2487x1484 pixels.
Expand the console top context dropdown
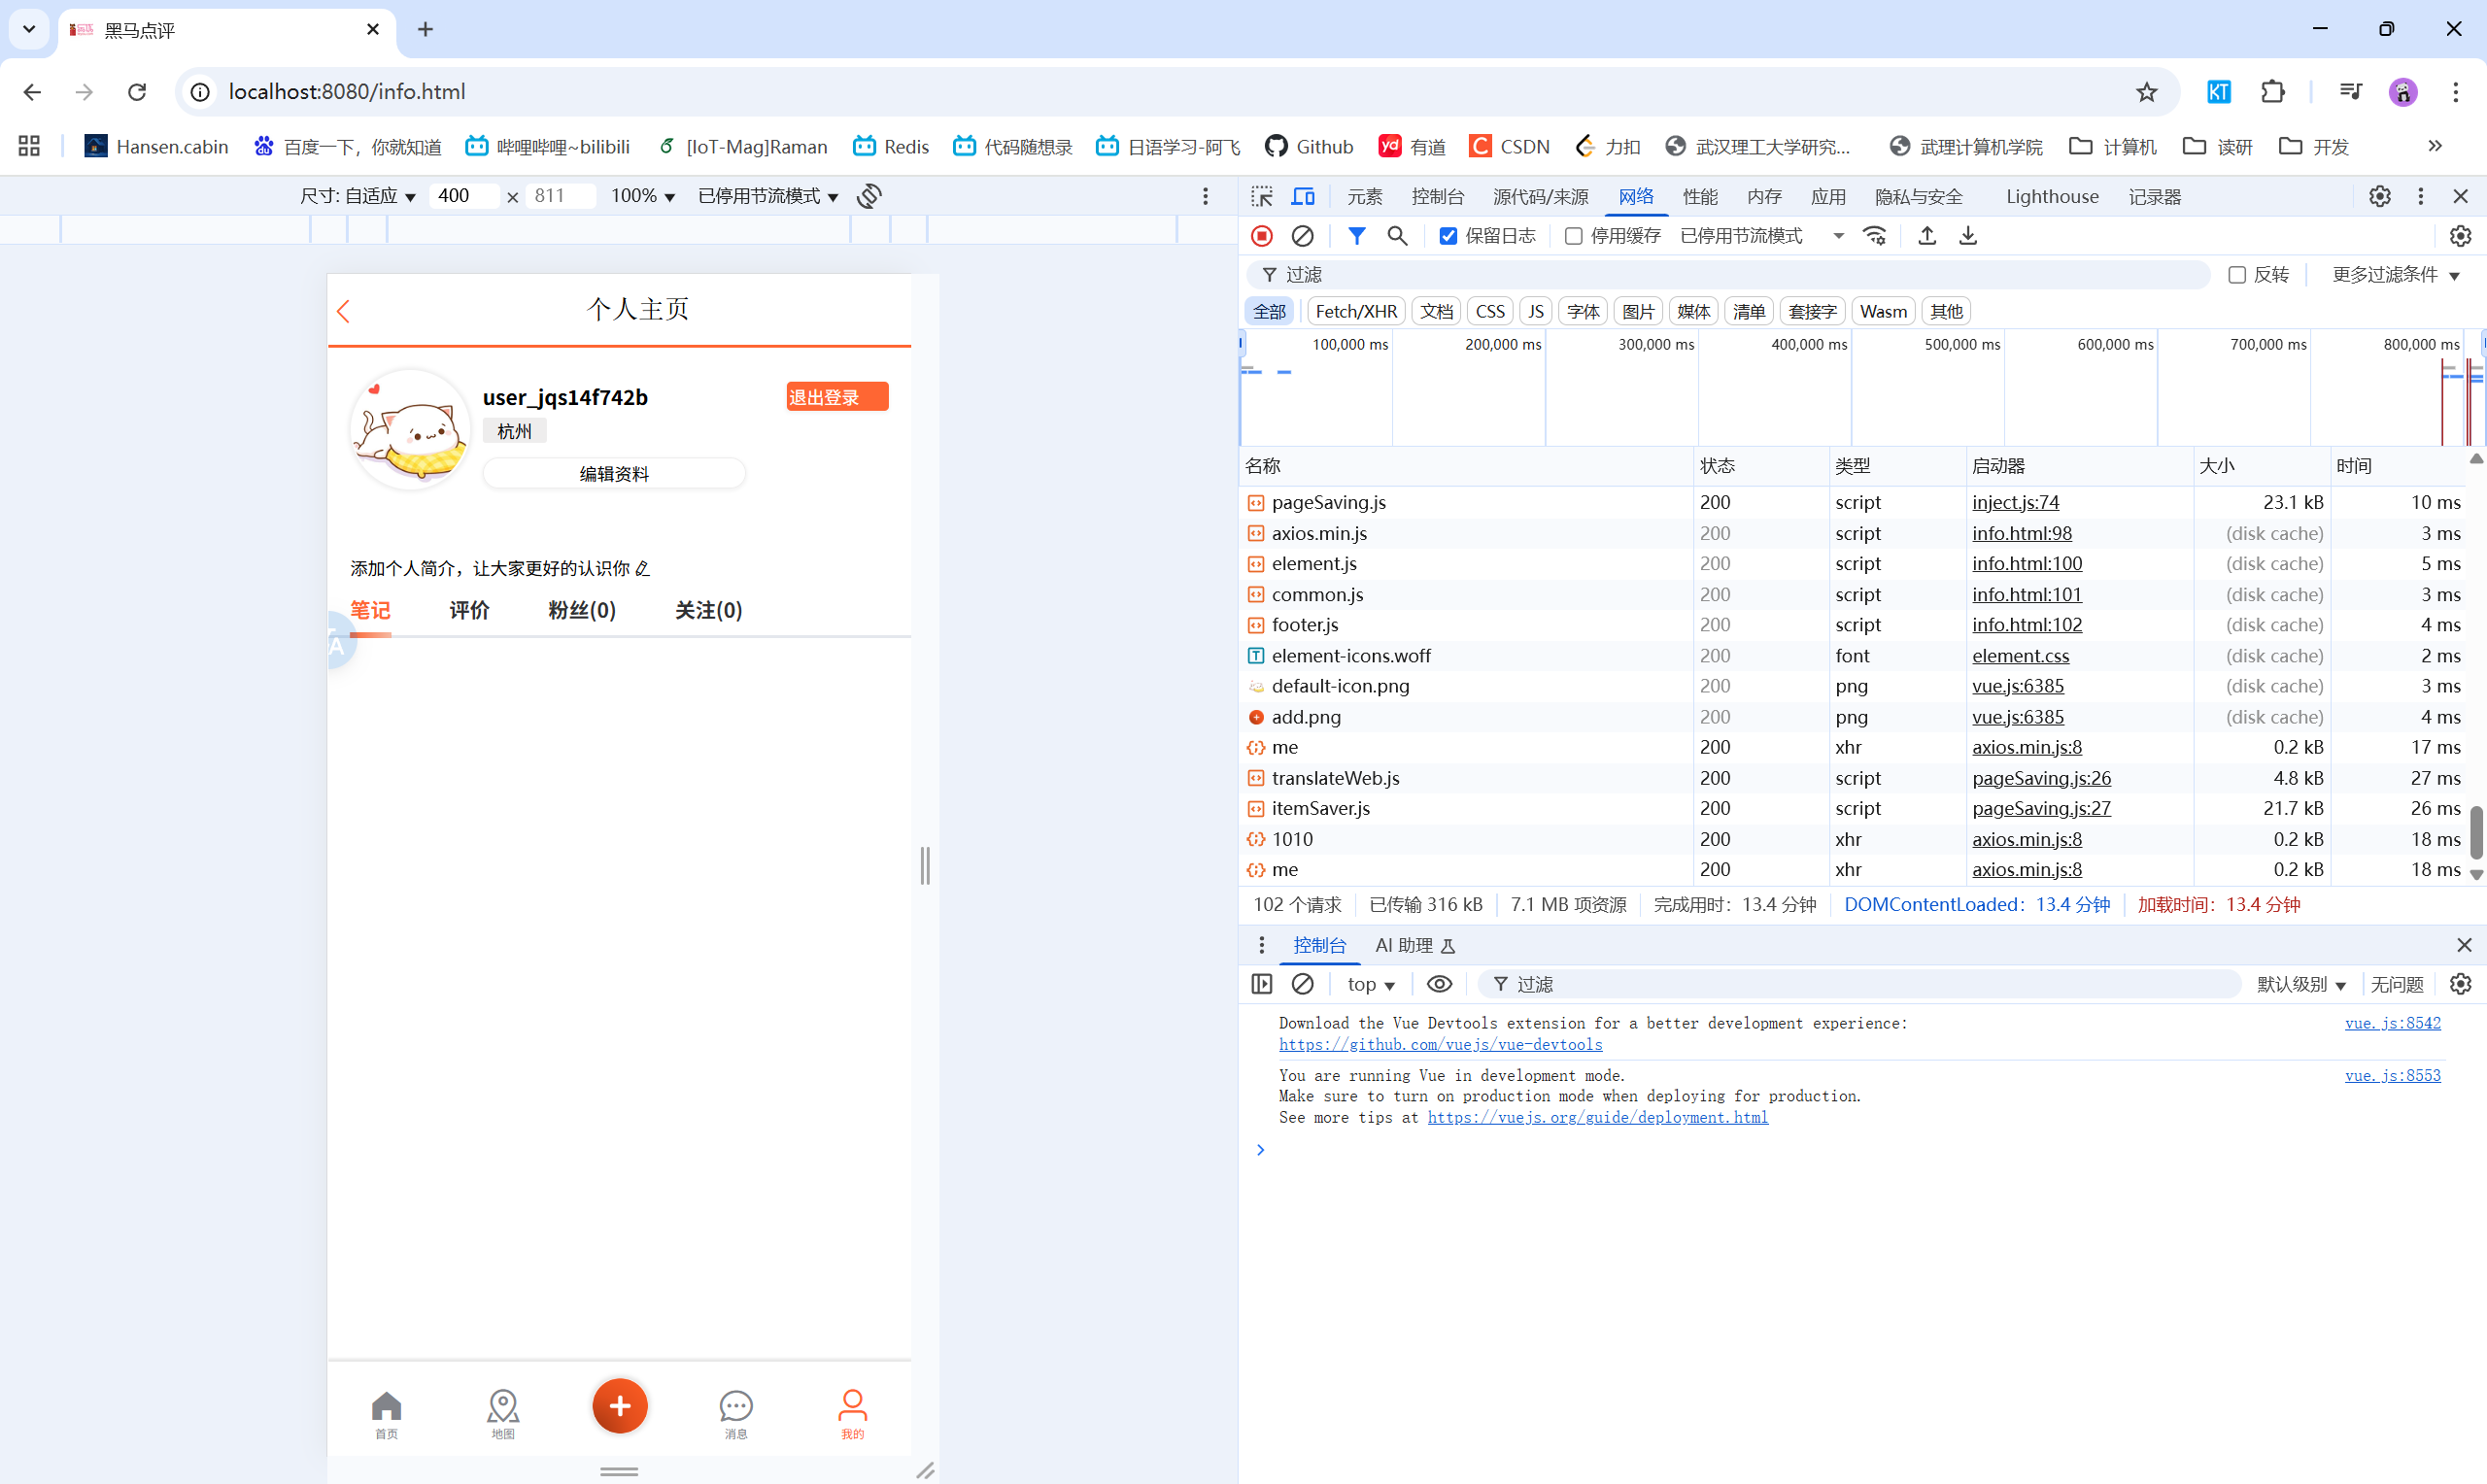pos(1370,984)
